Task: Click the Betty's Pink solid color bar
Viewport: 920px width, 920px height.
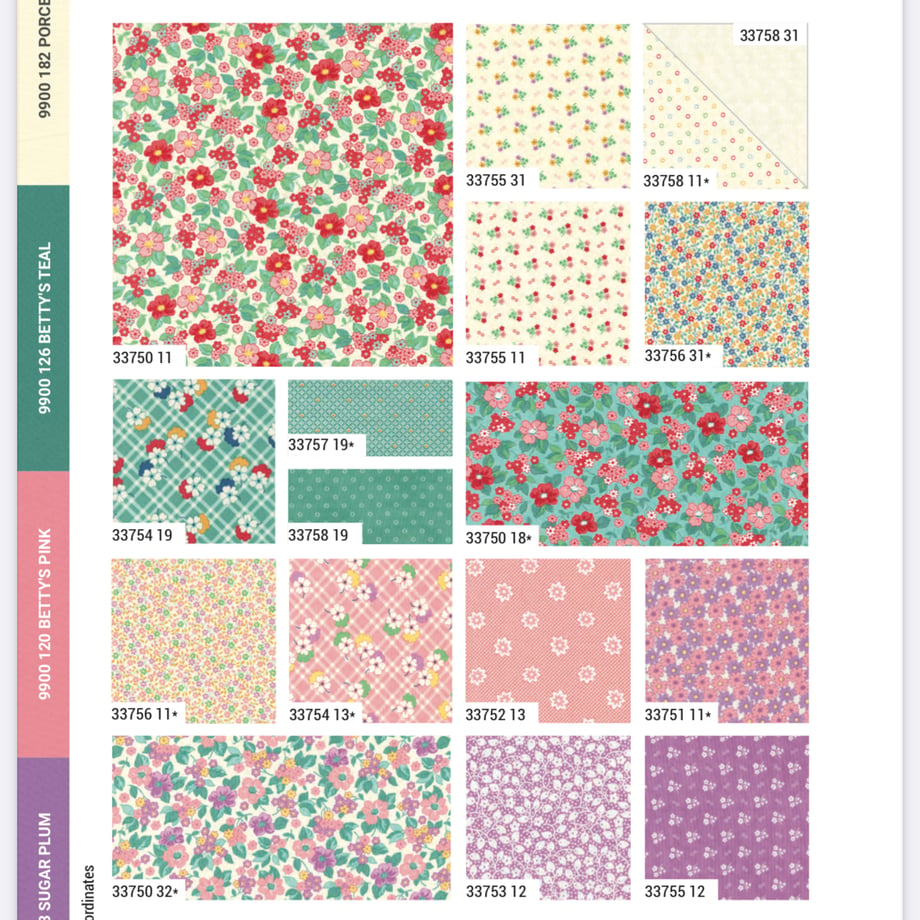Action: pyautogui.click(x=43, y=614)
